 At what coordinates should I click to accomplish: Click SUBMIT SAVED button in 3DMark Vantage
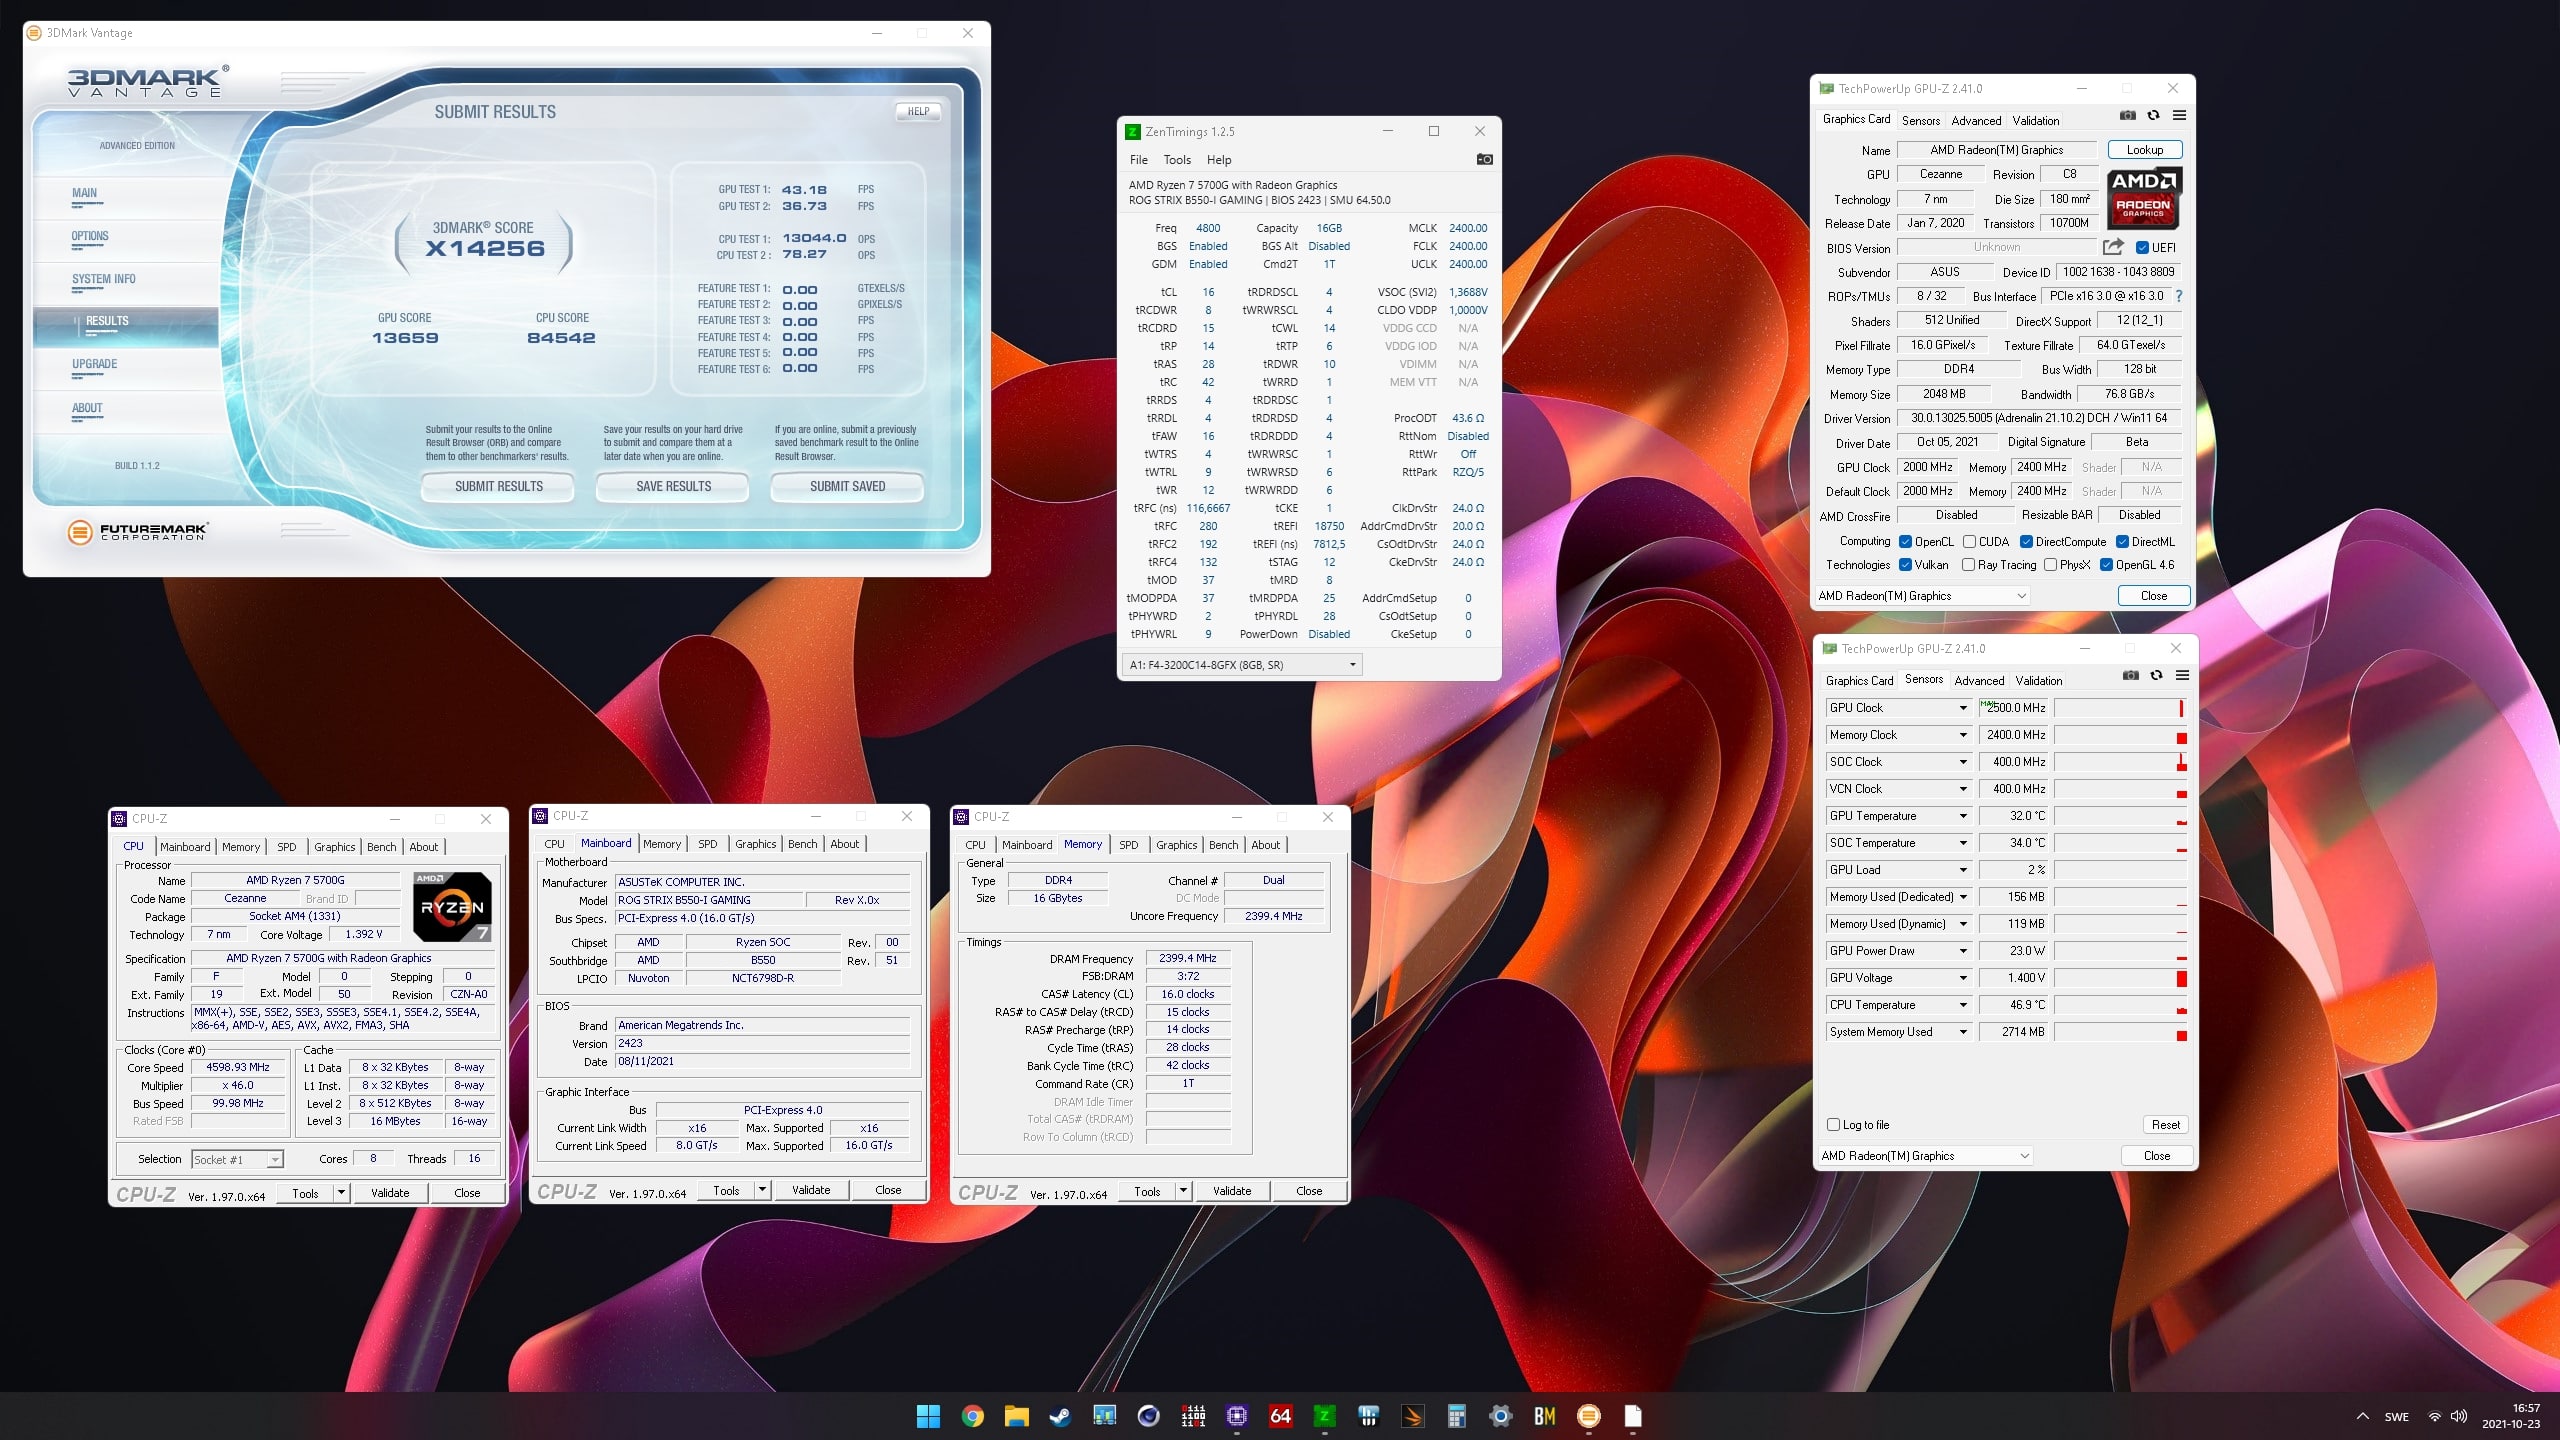847,487
